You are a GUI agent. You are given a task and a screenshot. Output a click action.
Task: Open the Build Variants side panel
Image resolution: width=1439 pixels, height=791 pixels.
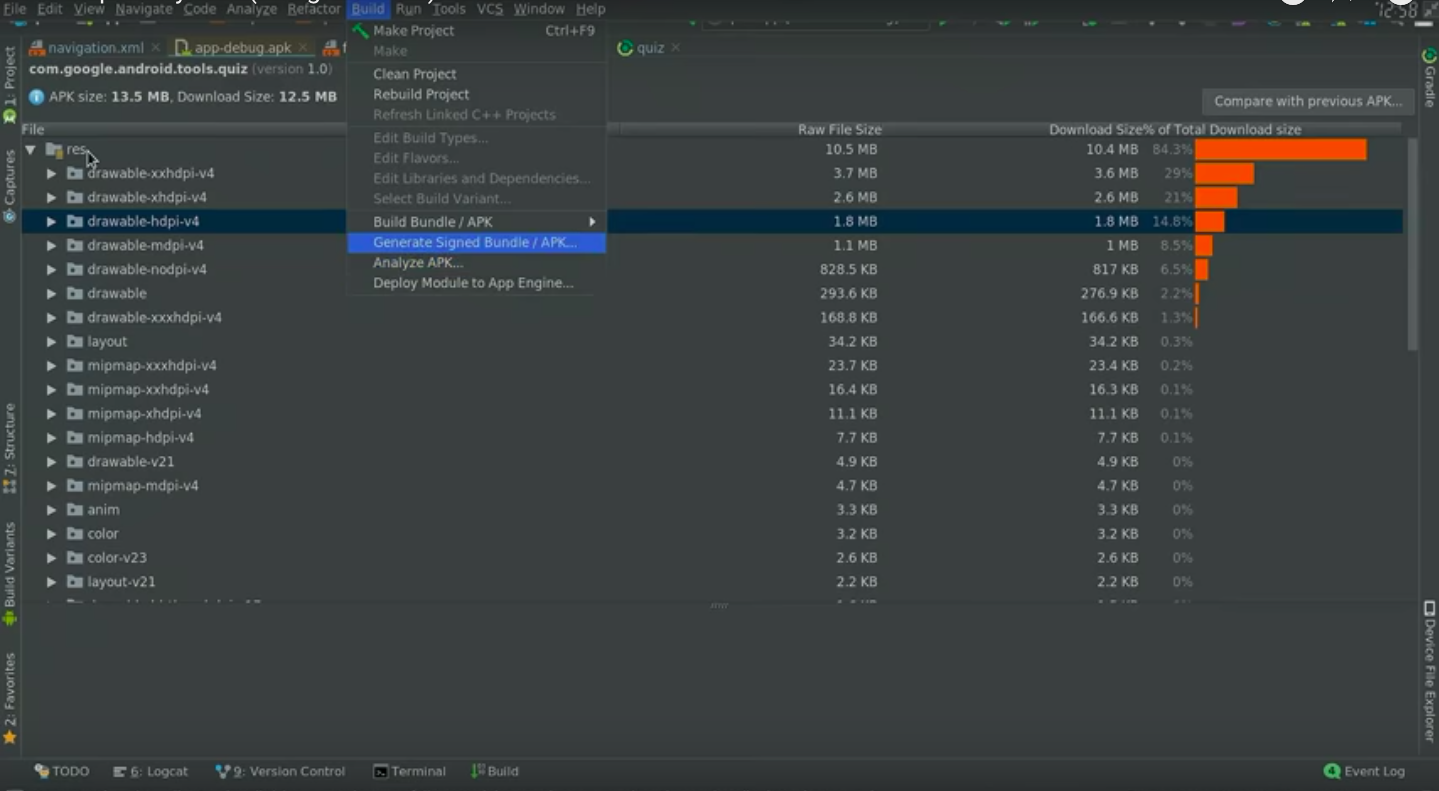point(10,572)
